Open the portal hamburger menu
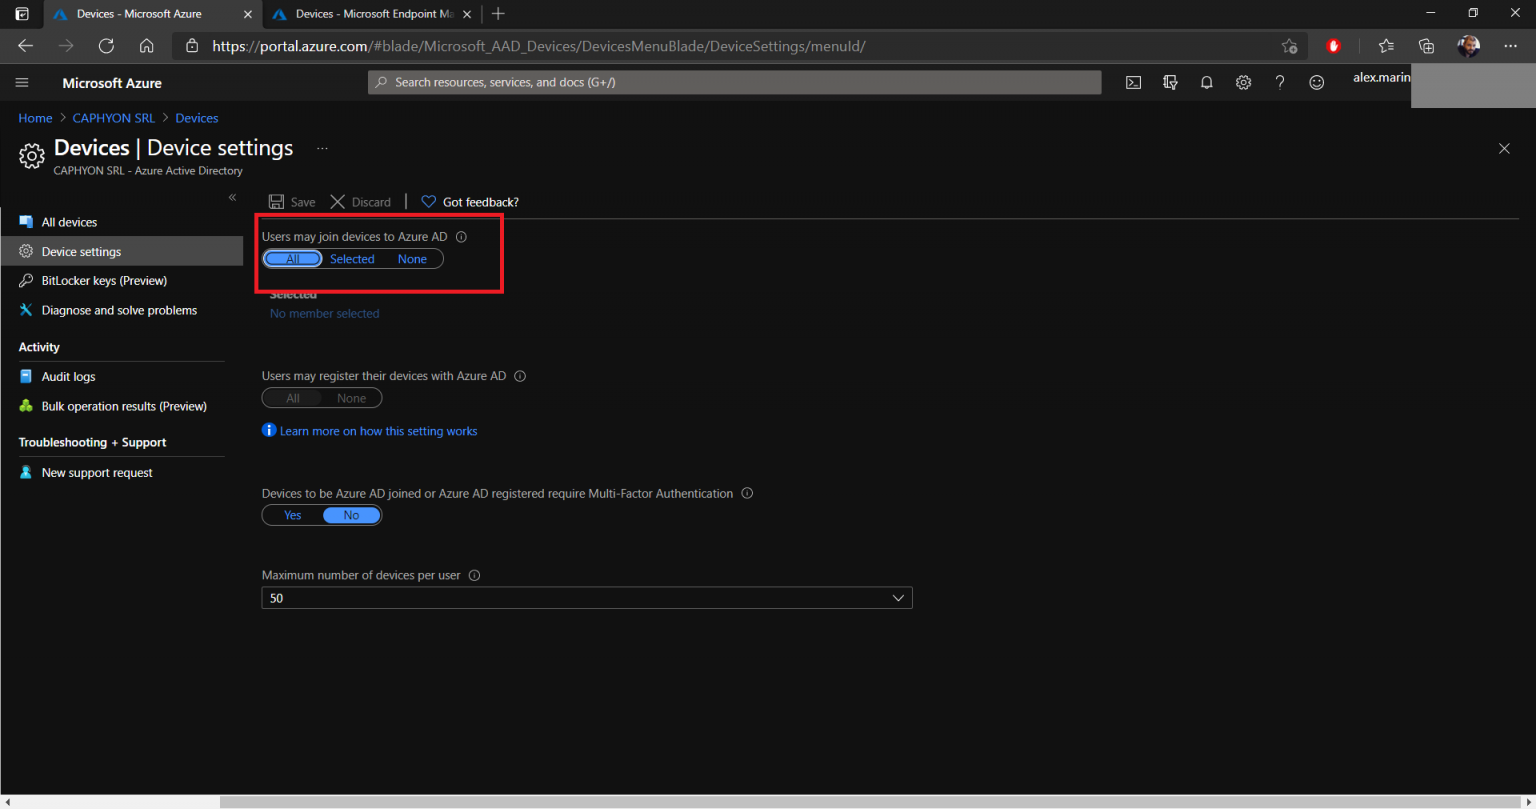Viewport: 1536px width, 809px height. pos(21,82)
